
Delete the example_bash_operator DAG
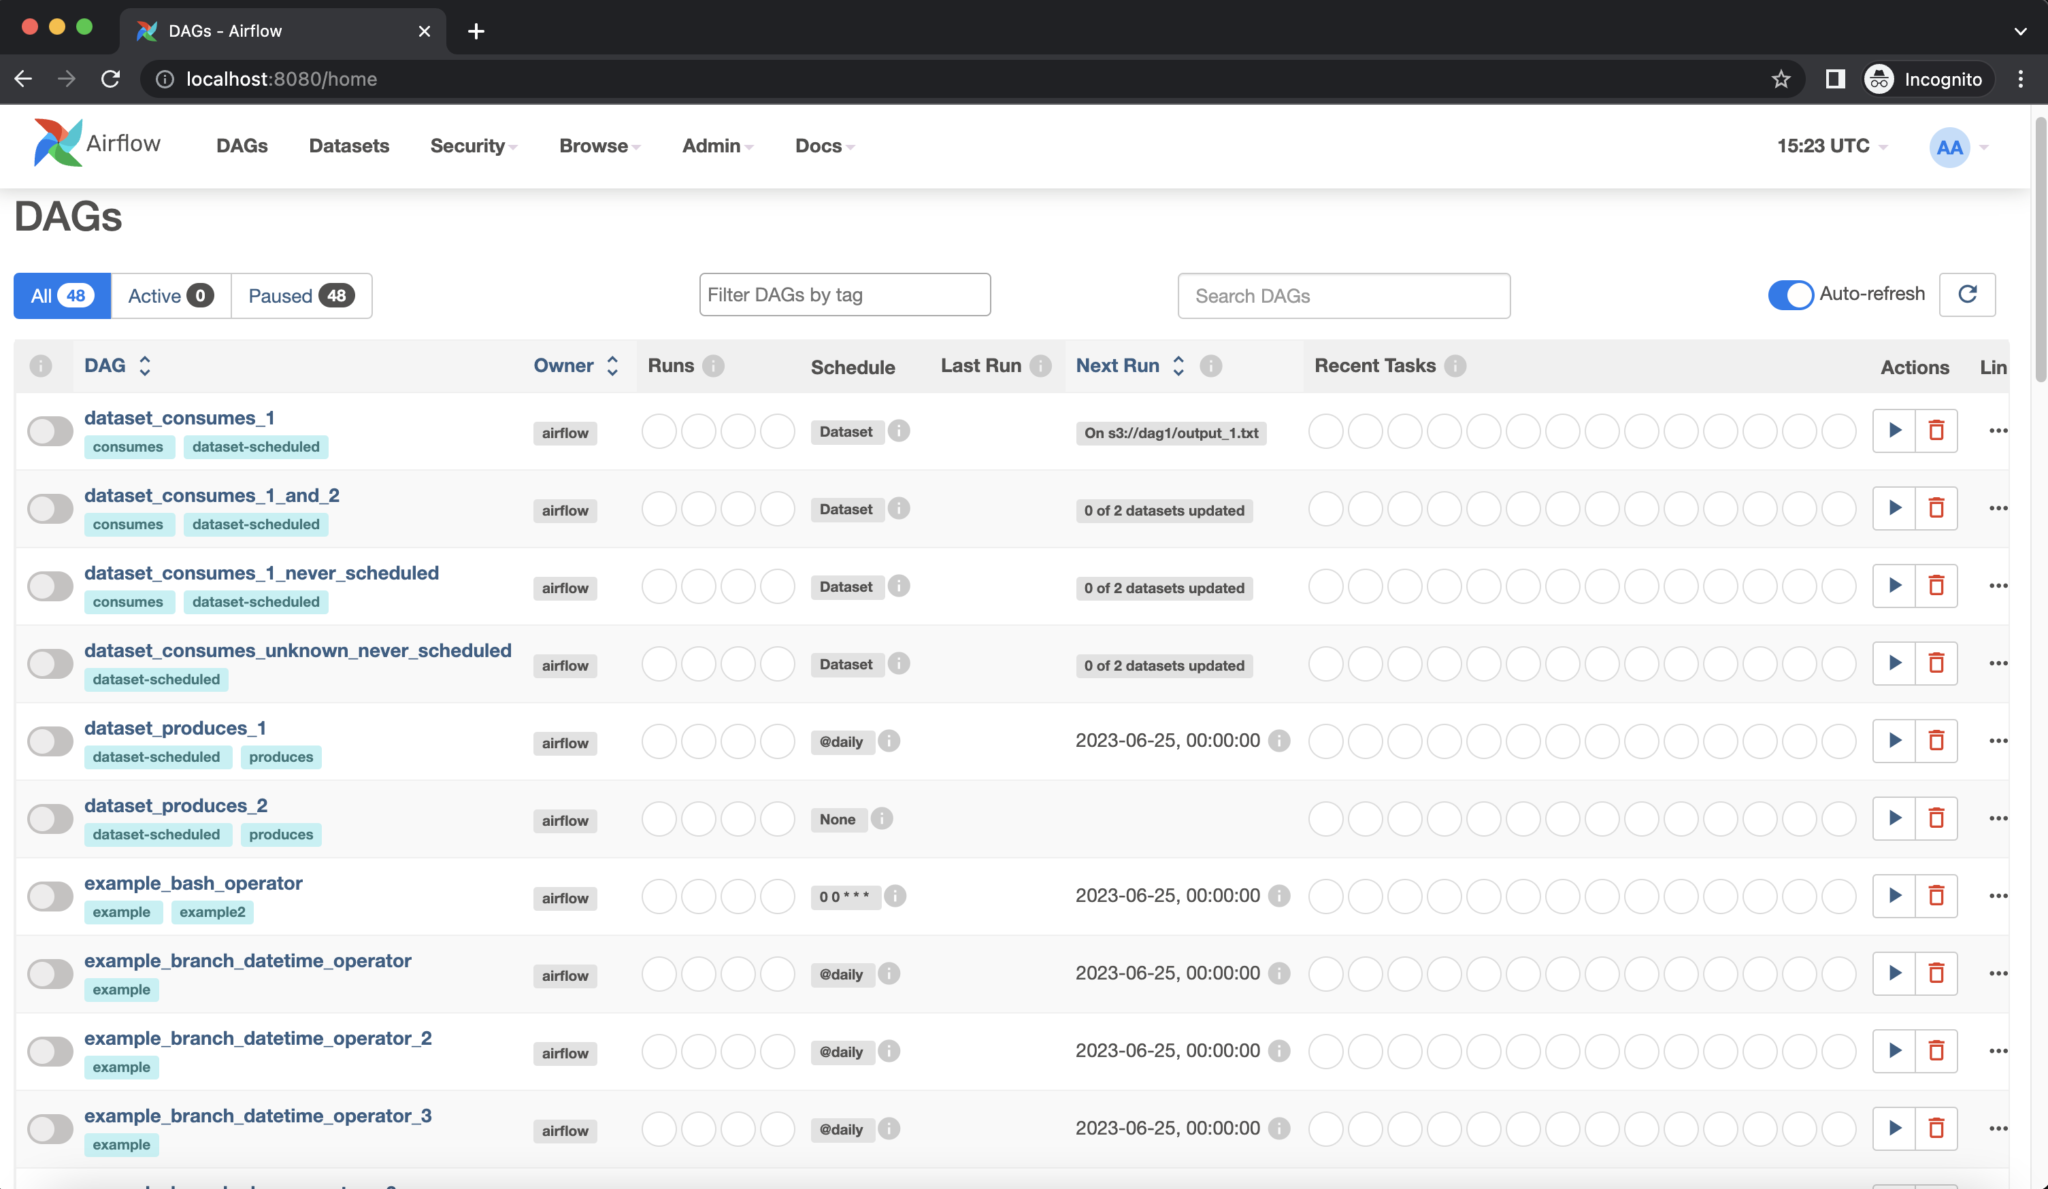tap(1937, 896)
